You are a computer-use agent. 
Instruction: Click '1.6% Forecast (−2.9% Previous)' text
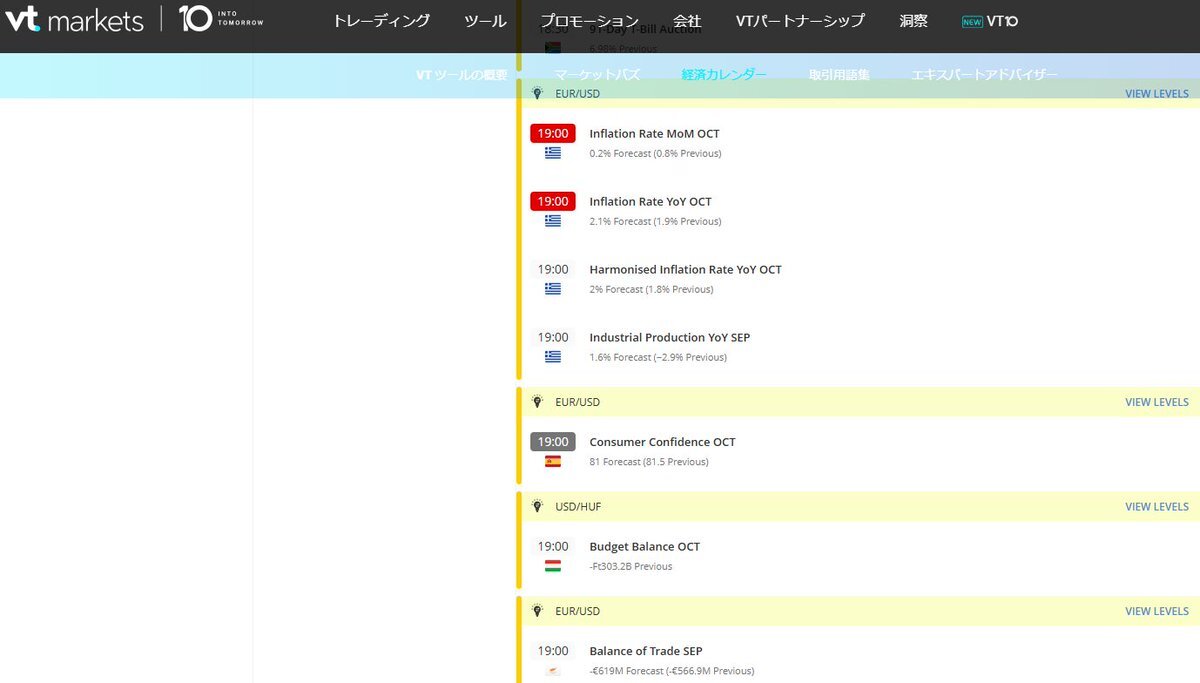[658, 357]
